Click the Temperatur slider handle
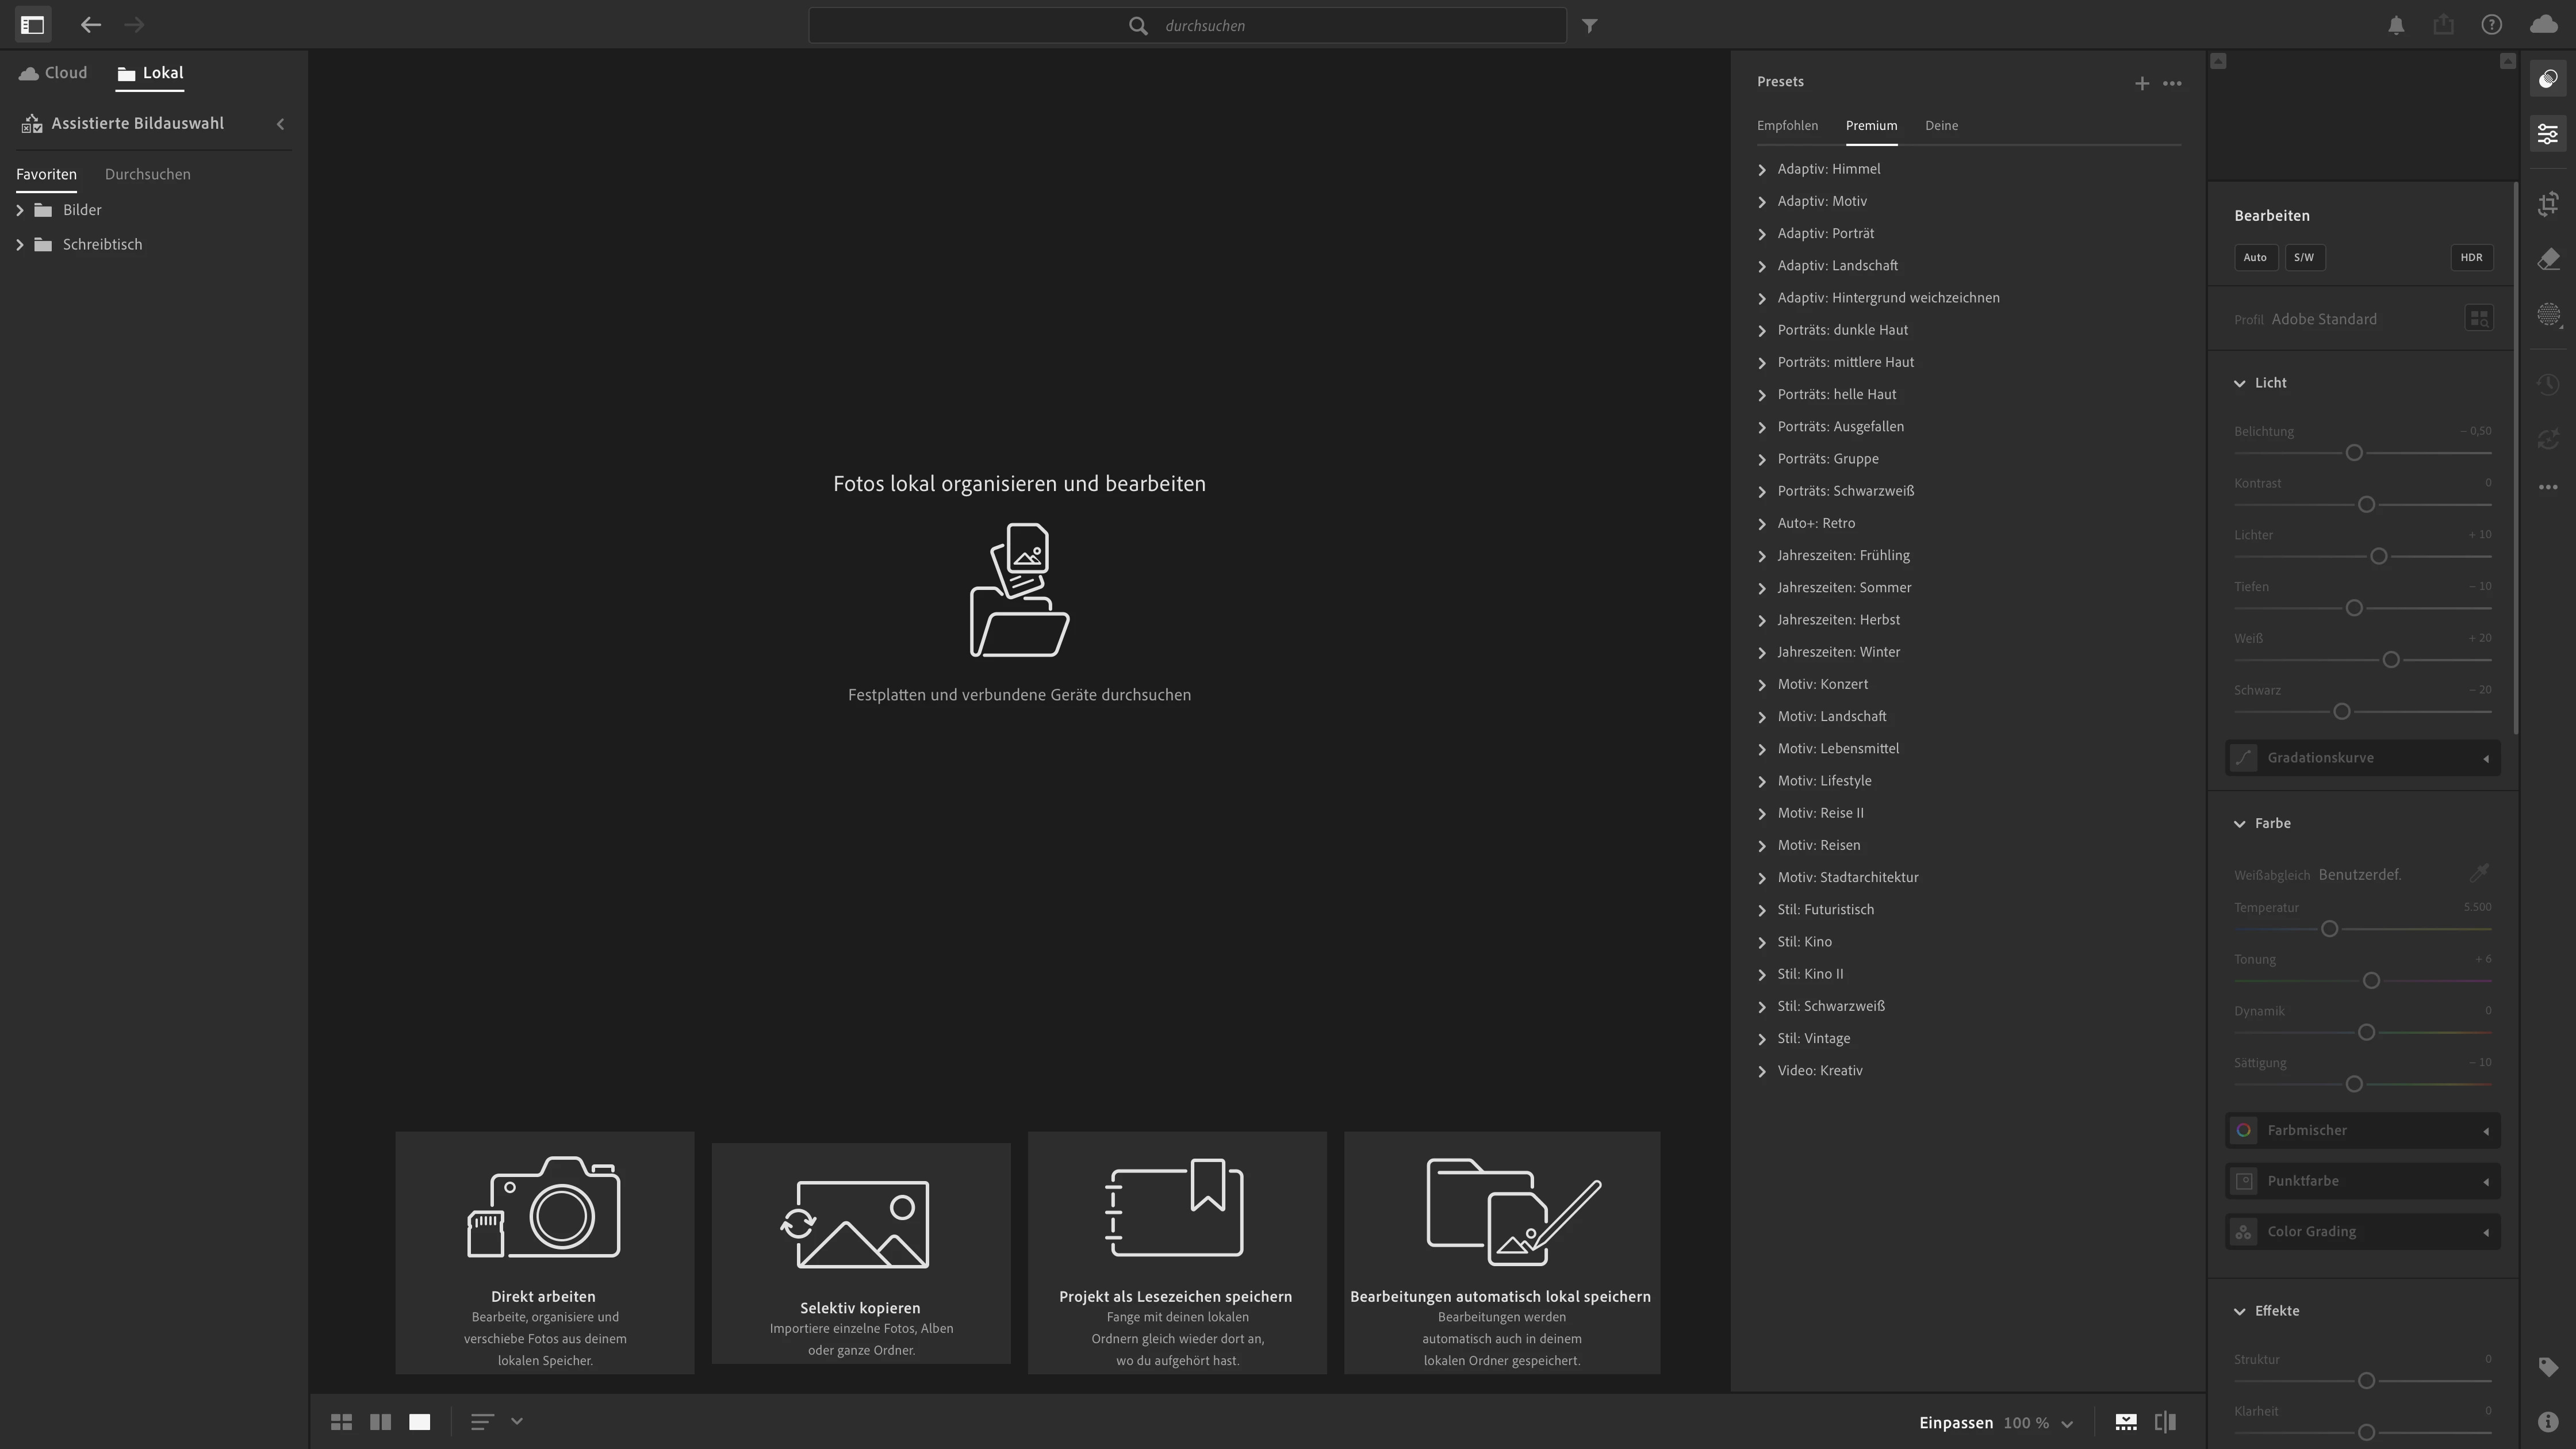This screenshot has width=2576, height=1449. 2329,929
